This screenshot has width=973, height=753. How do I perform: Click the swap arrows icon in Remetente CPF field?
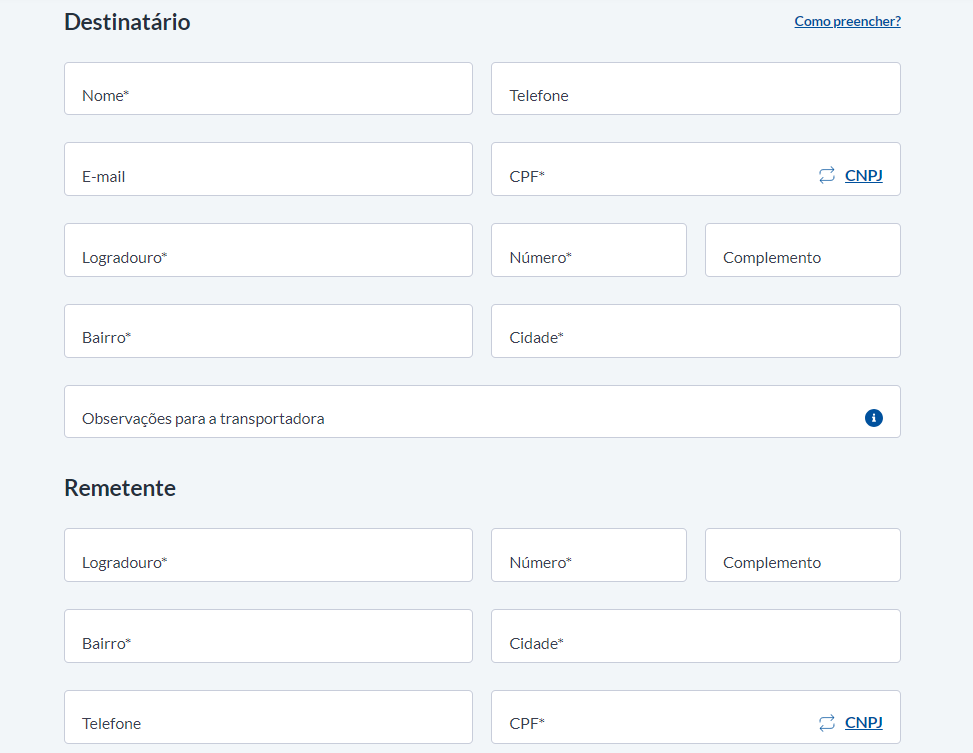(827, 723)
